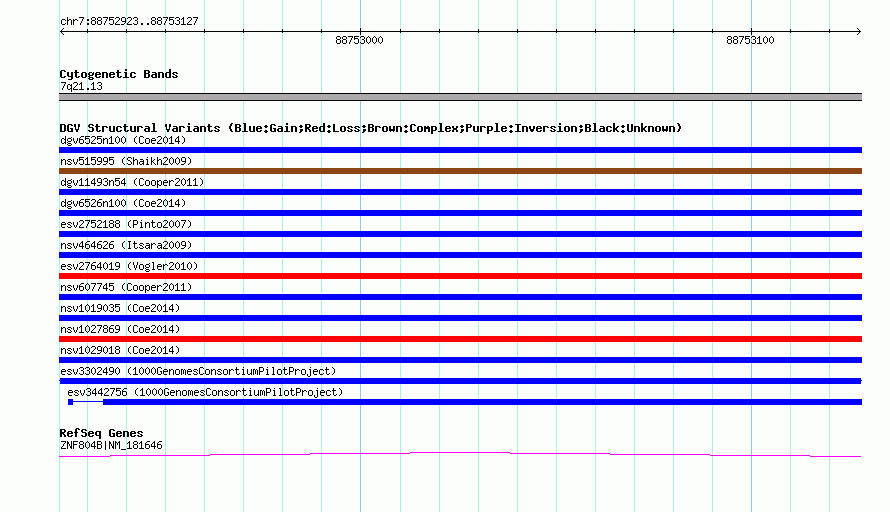Open variant nsv1029018 (Coe2014) label
890x512 pixels.
pyautogui.click(x=120, y=350)
